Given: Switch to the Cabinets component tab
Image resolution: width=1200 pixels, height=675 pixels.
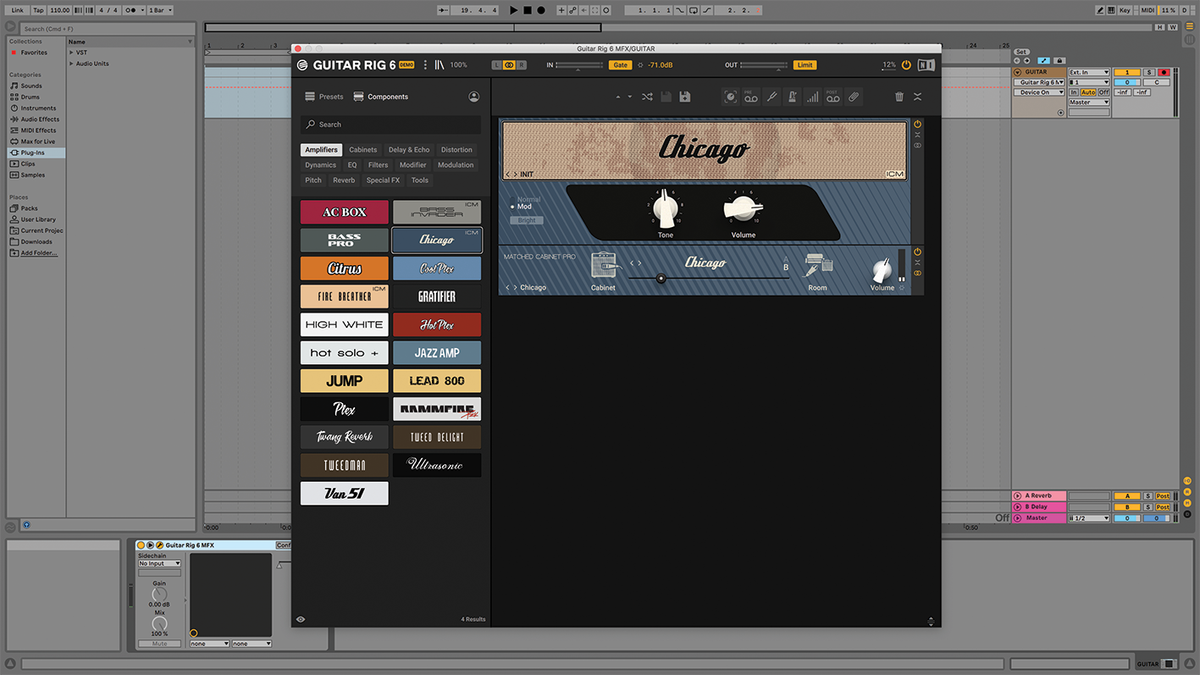Looking at the screenshot, I should (x=362, y=149).
